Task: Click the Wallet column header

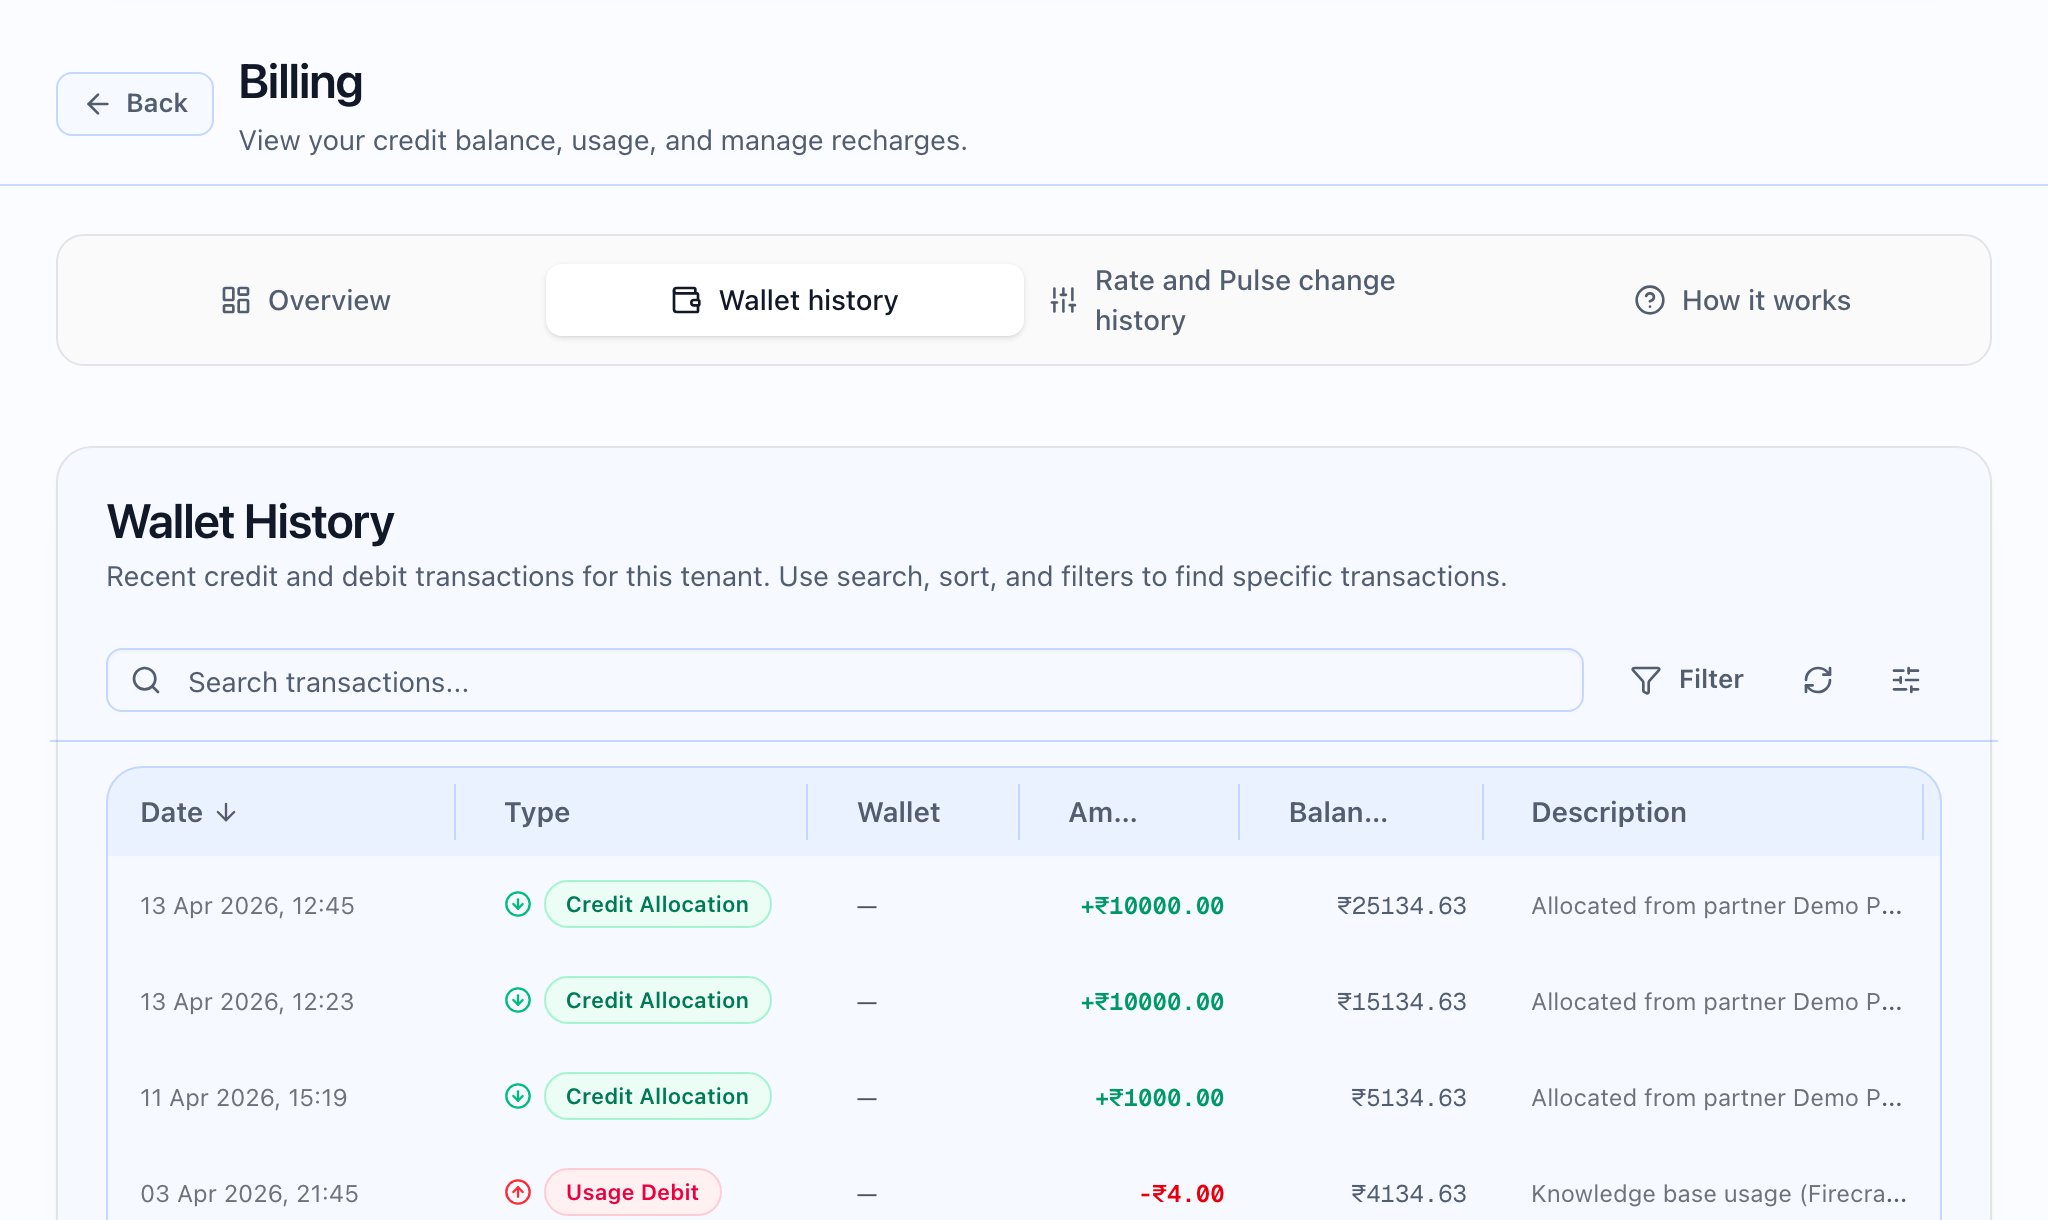Action: click(898, 812)
